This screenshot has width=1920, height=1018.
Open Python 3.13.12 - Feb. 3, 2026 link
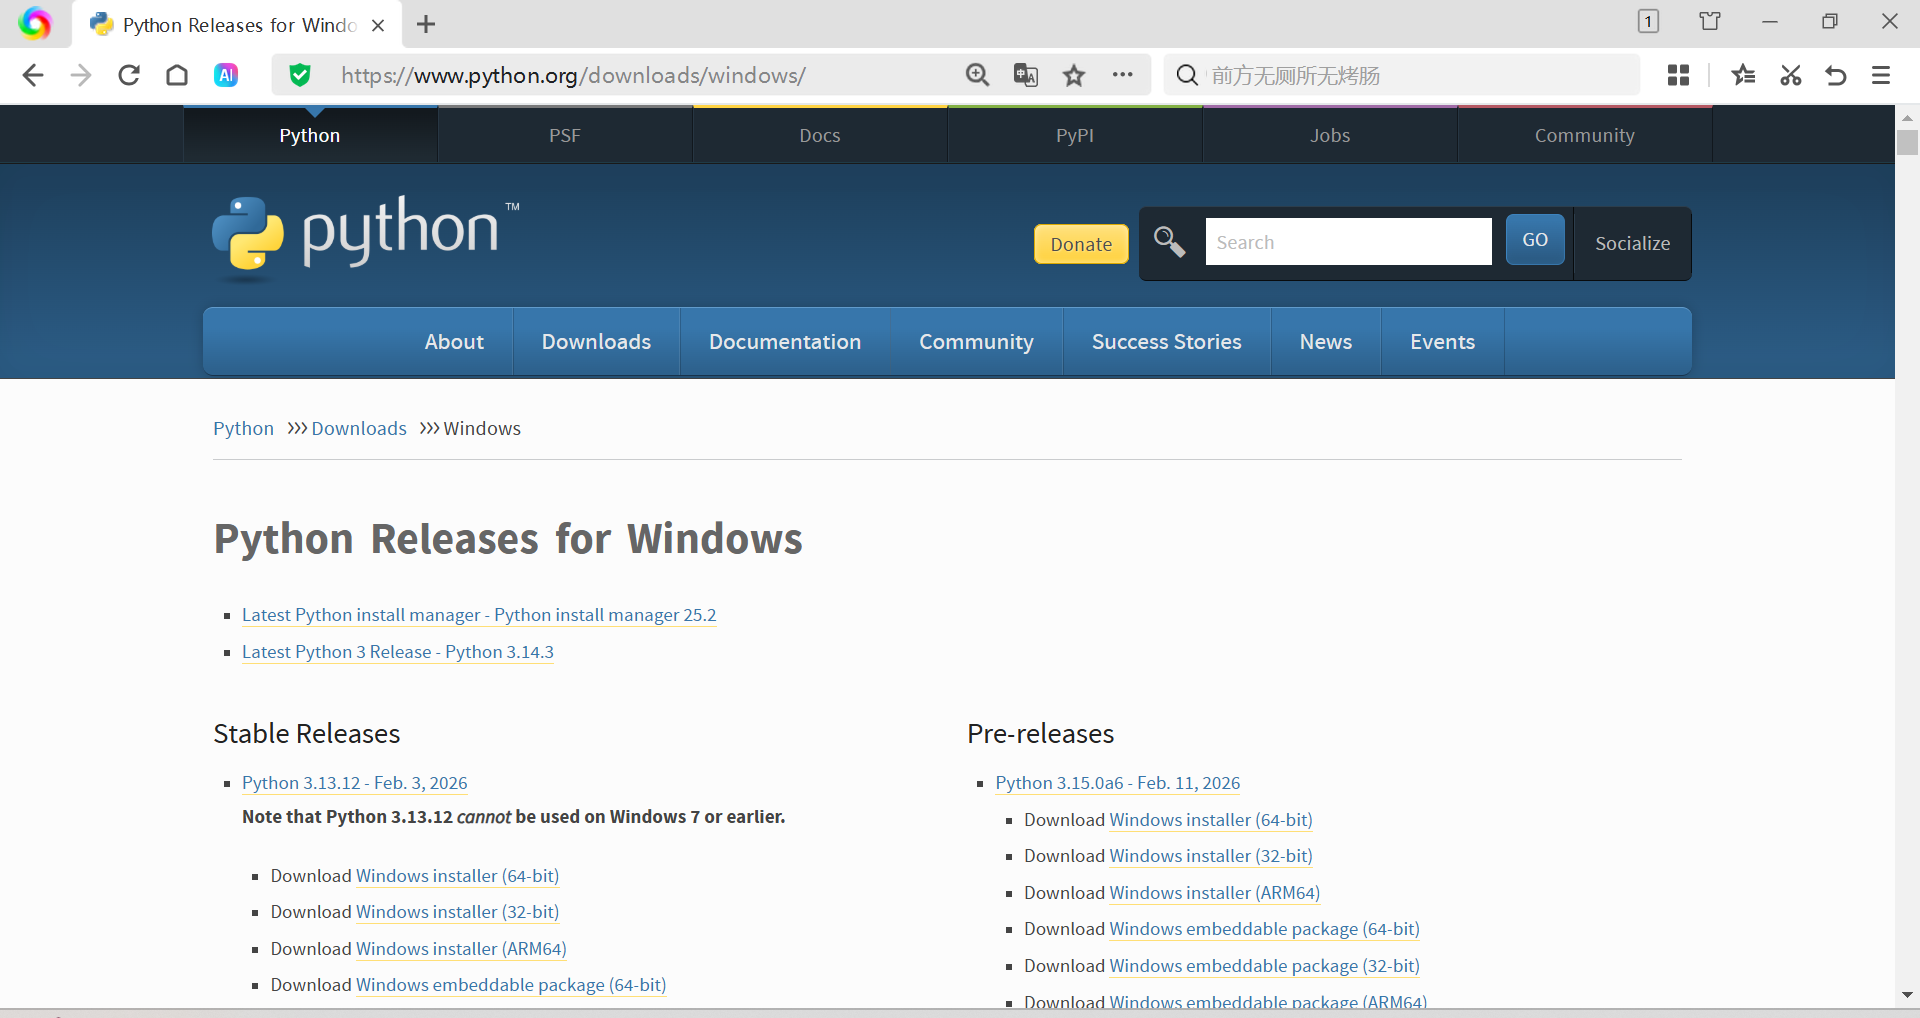(x=355, y=783)
